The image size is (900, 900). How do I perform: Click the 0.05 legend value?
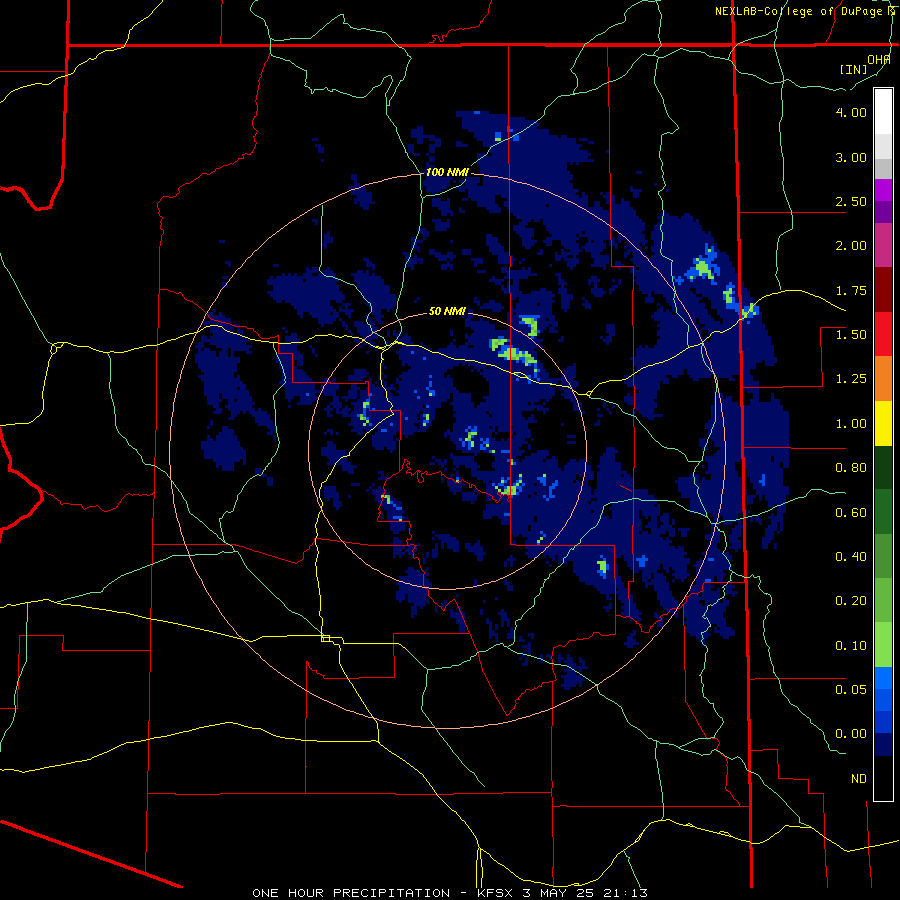tap(851, 690)
